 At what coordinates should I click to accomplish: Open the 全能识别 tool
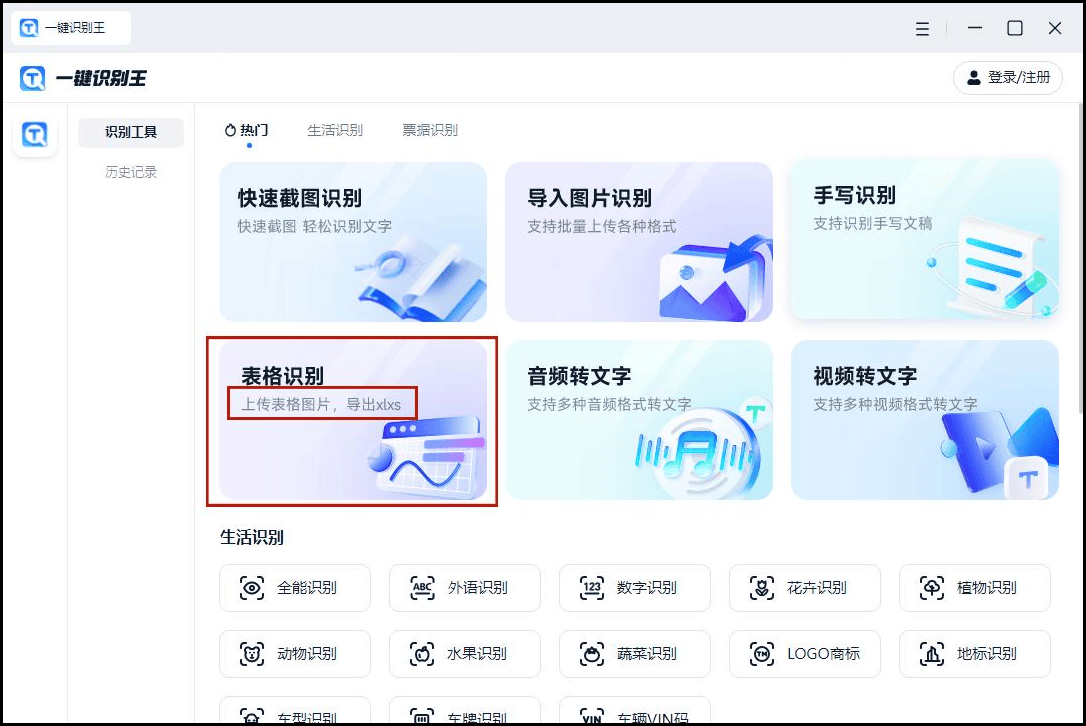coord(294,588)
